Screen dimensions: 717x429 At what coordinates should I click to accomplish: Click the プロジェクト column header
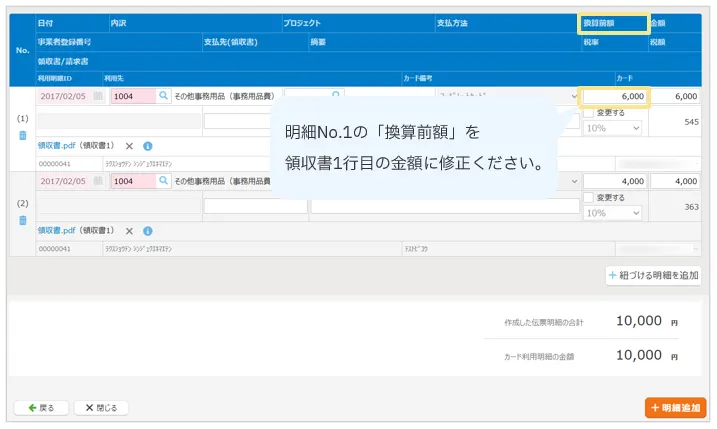[x=304, y=22]
